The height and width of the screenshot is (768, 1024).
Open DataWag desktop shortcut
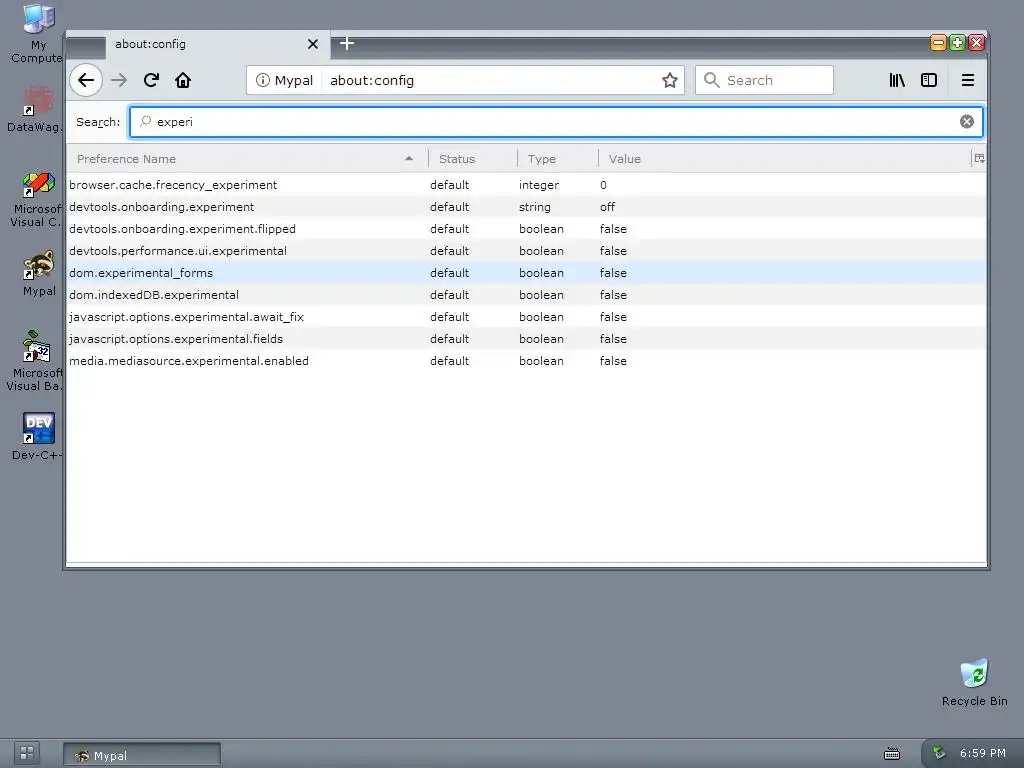pyautogui.click(x=36, y=110)
